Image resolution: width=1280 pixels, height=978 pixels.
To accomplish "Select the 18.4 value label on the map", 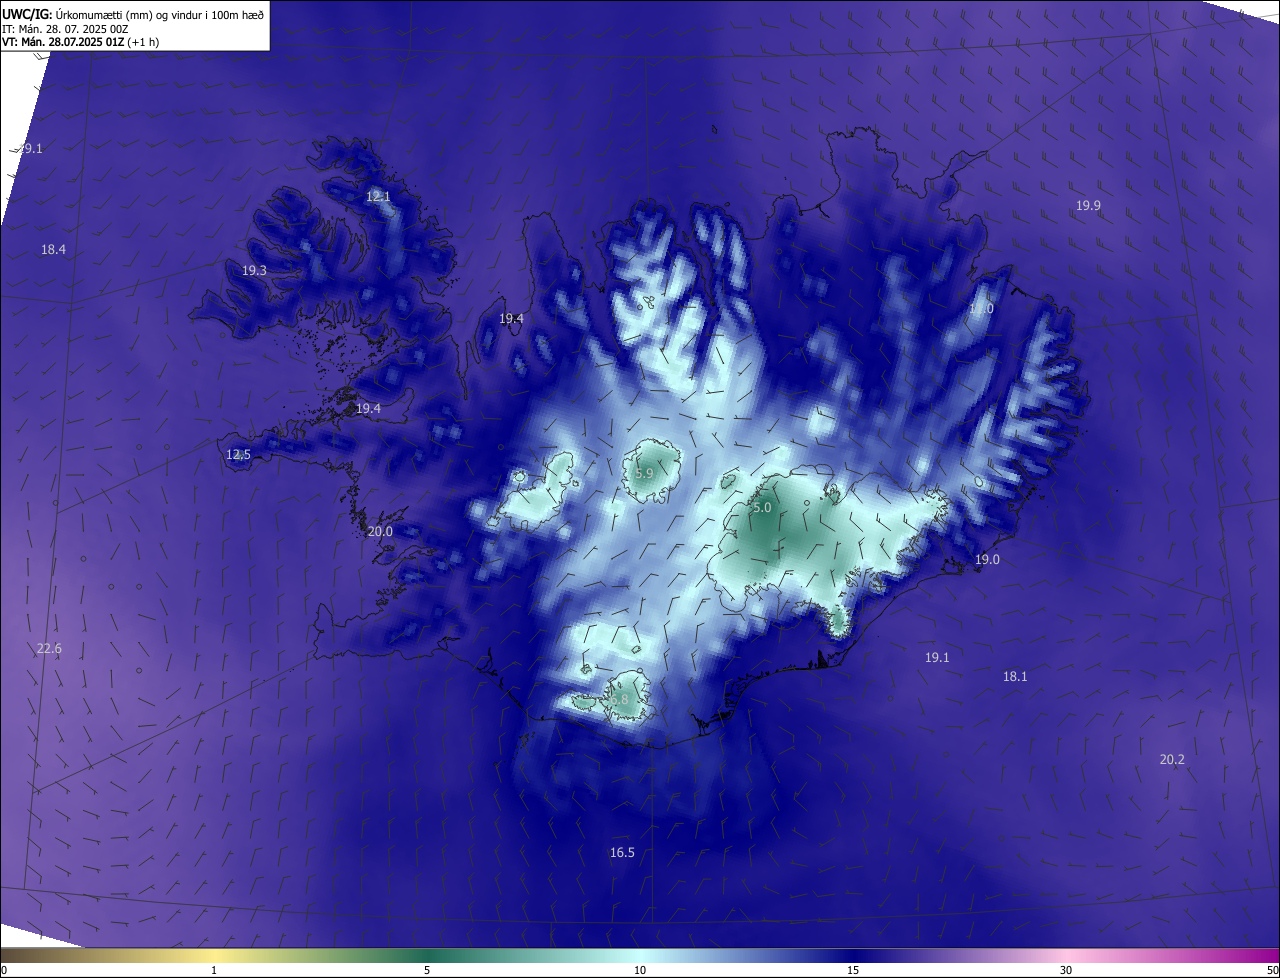I will (x=54, y=250).
